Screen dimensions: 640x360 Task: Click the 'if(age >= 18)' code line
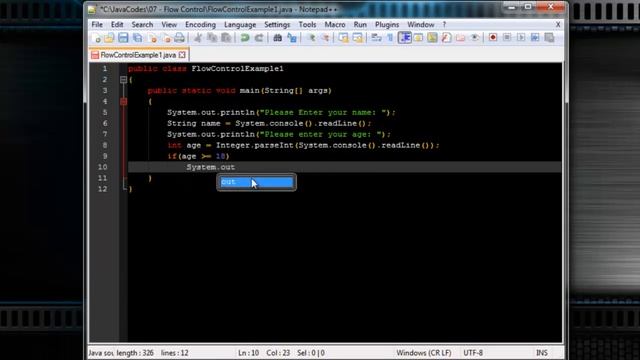(198, 156)
